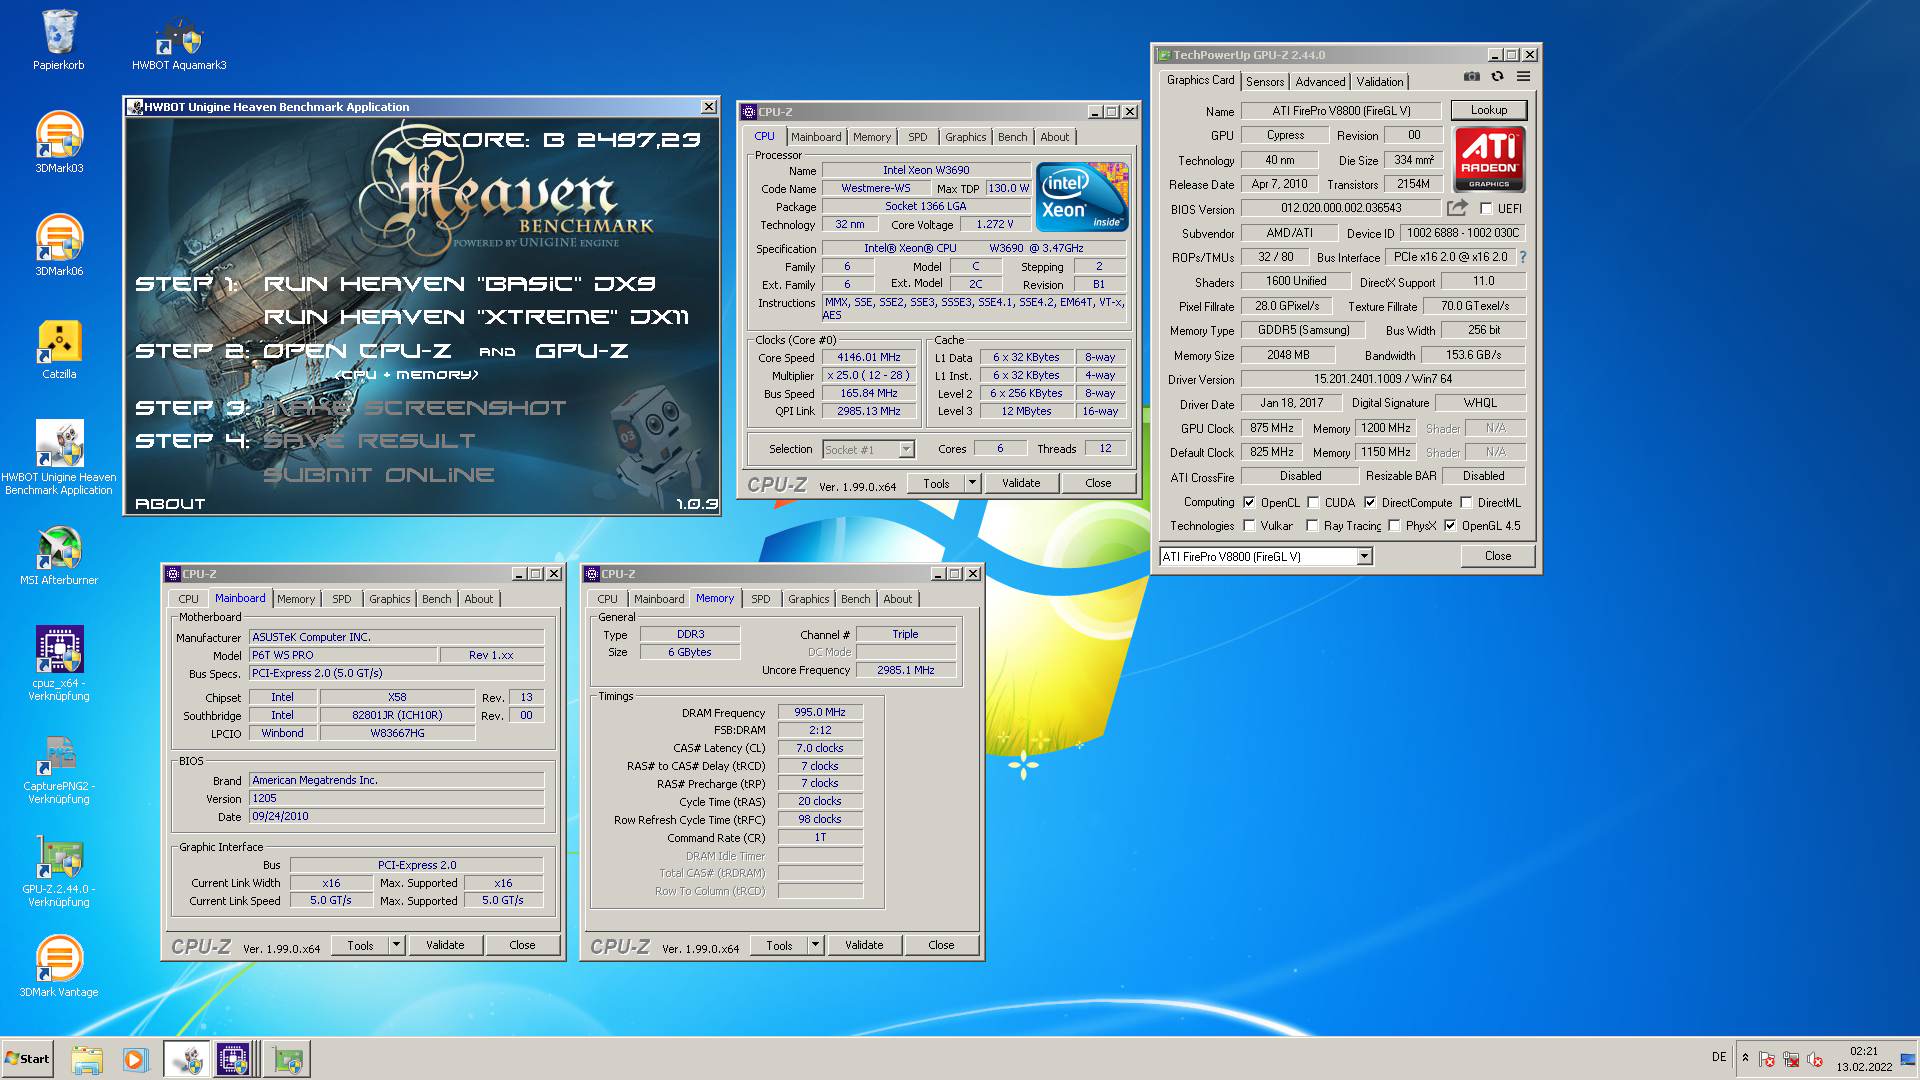Click the ATI Radeon Graphics logo
Viewport: 1920px width, 1080px height.
[1489, 159]
